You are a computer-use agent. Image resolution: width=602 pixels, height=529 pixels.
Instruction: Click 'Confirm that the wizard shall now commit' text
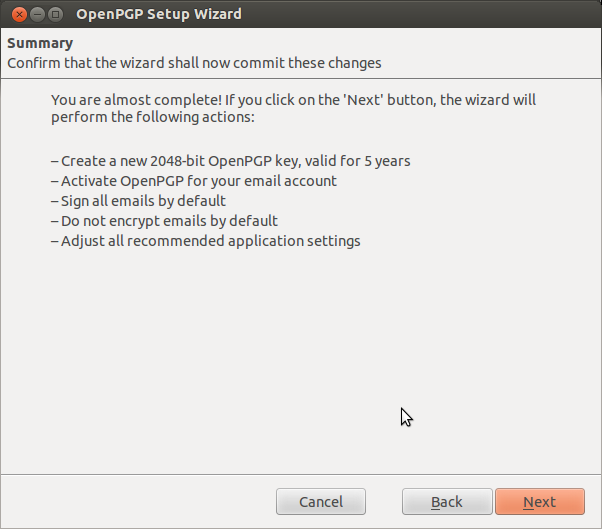click(x=194, y=63)
